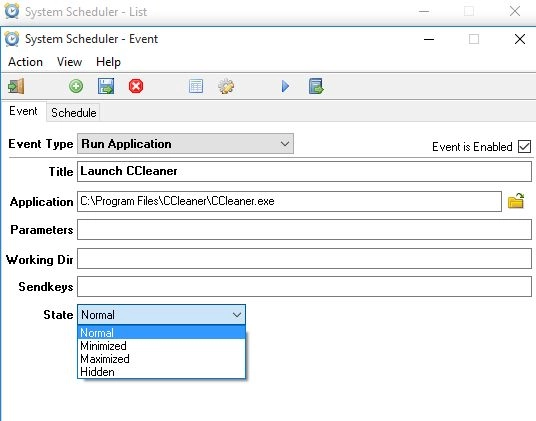Delete event with red X icon
This screenshot has height=421, width=536.
(x=136, y=86)
